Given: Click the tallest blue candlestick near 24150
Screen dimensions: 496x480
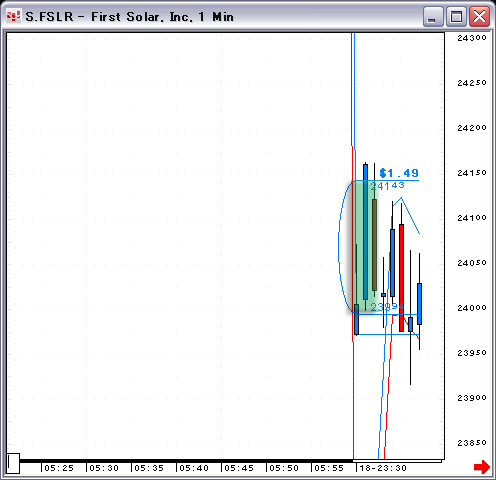Looking at the screenshot, I should [x=366, y=232].
